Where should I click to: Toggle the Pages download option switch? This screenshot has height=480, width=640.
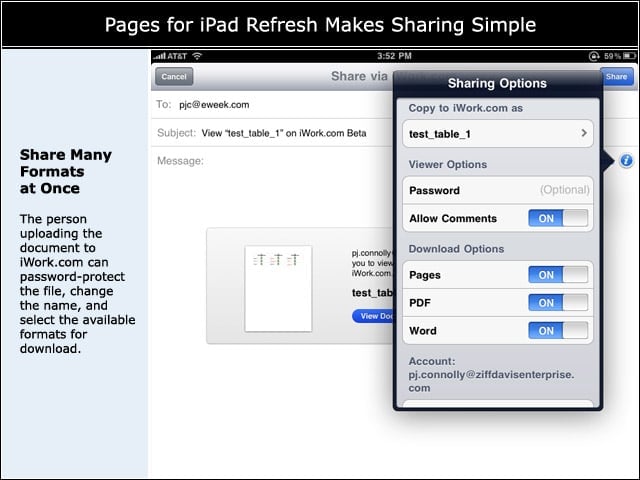pyautogui.click(x=558, y=275)
